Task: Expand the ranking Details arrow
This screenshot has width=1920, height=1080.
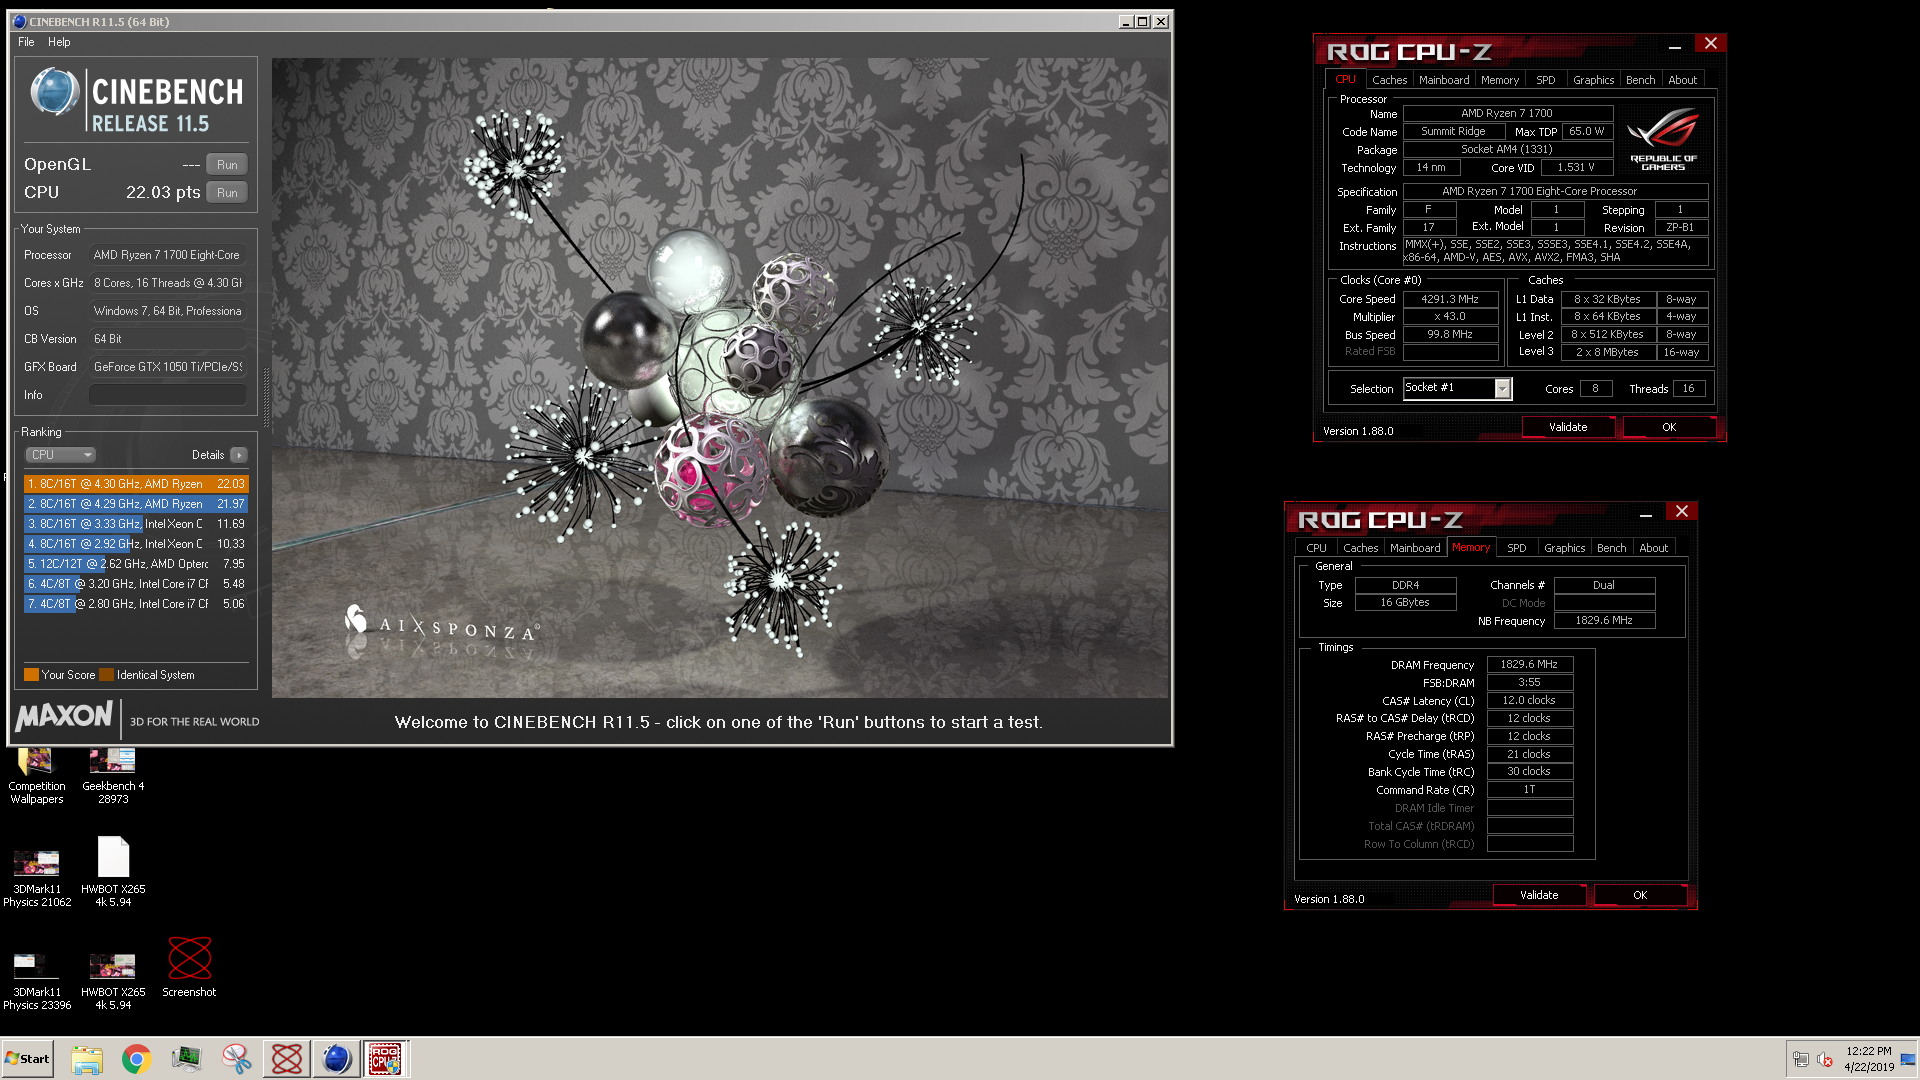Action: coord(239,455)
